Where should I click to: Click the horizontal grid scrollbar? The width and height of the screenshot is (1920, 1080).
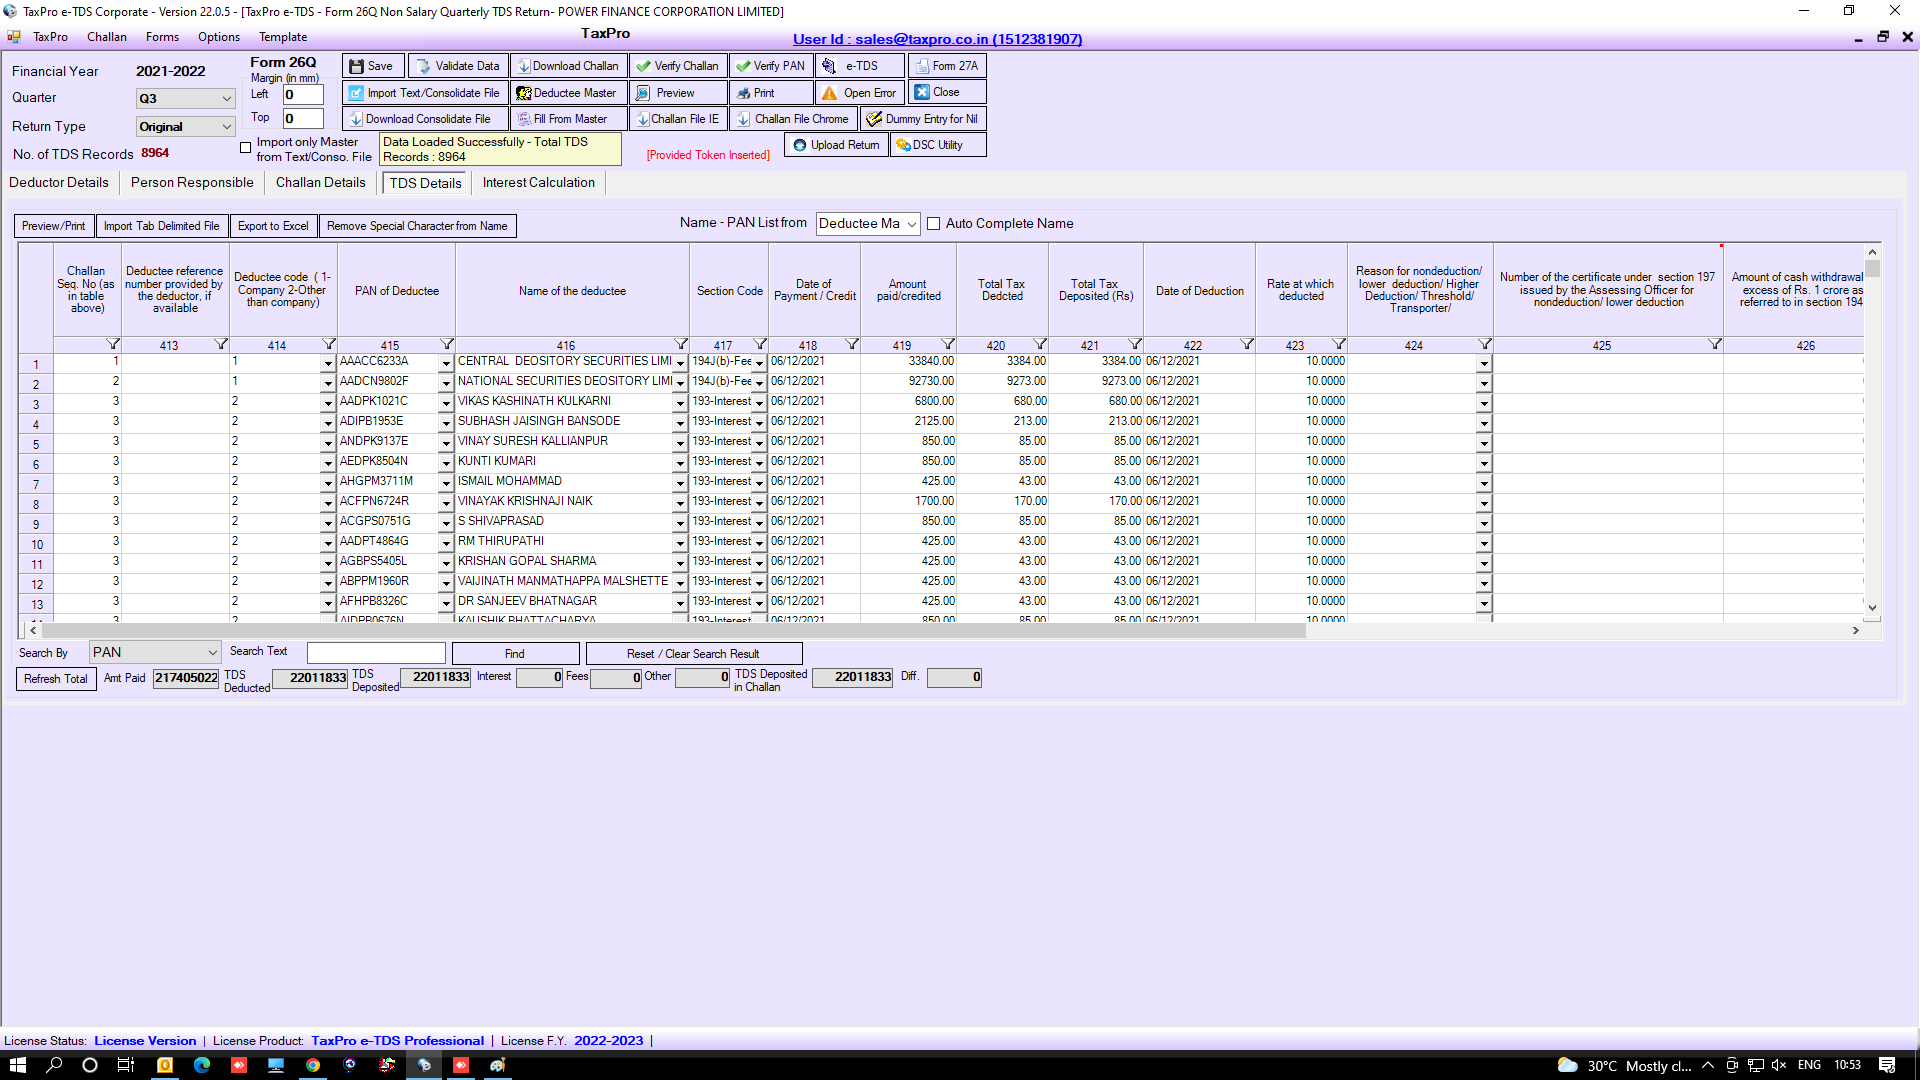pos(673,631)
